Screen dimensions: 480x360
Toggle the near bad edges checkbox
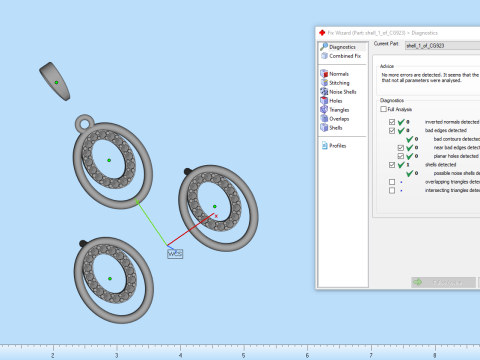(x=401, y=148)
